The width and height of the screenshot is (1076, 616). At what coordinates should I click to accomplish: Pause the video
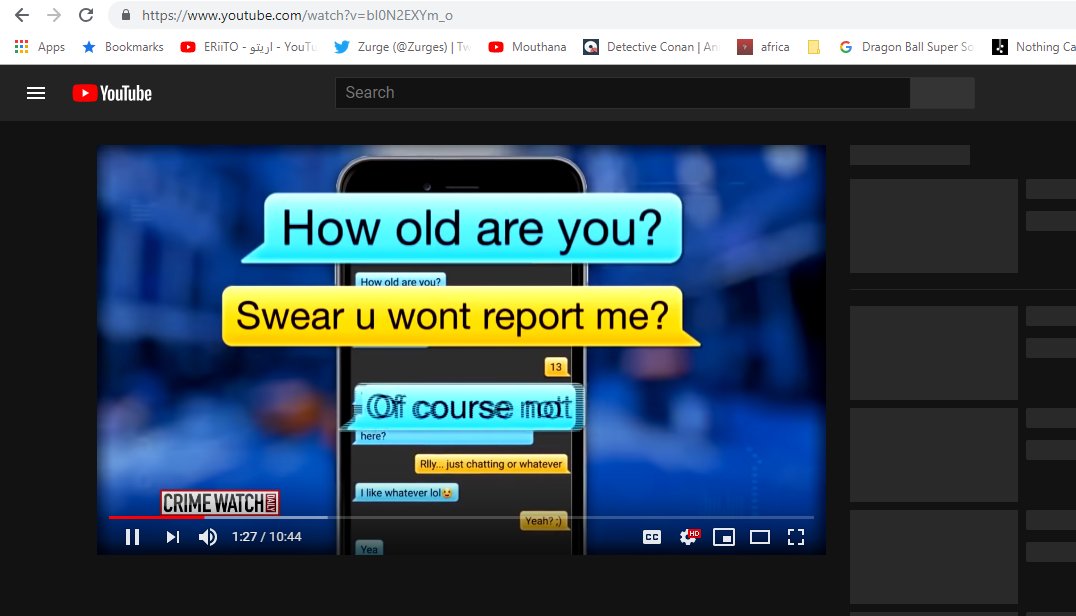point(132,536)
